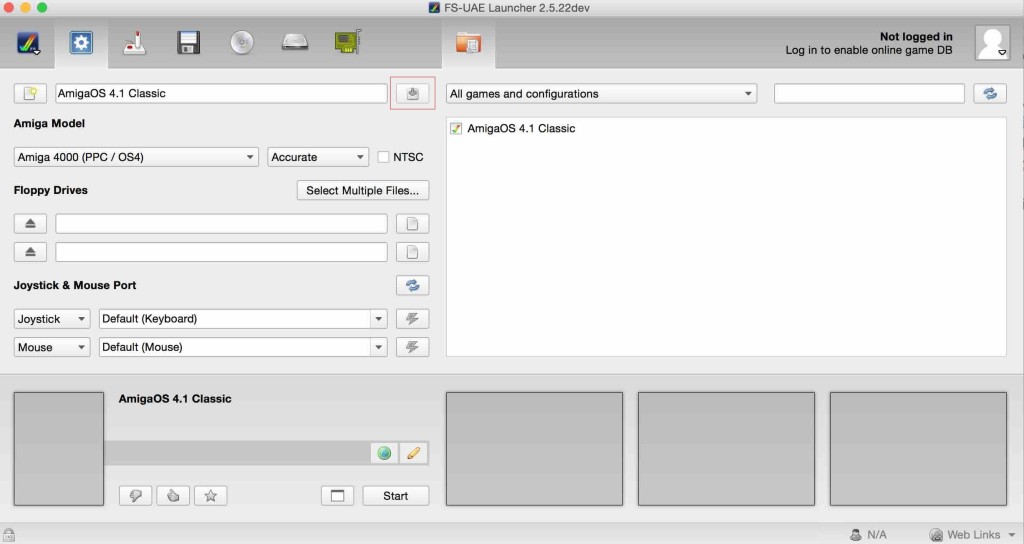Click the second floppy drive path field
Viewport: 1024px width, 544px height.
221,252
